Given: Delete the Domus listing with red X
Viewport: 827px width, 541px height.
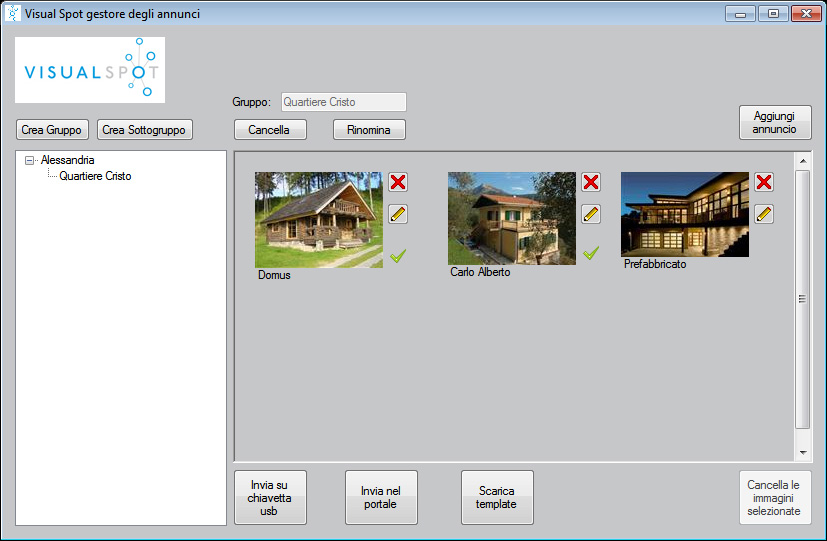Looking at the screenshot, I should click(398, 182).
